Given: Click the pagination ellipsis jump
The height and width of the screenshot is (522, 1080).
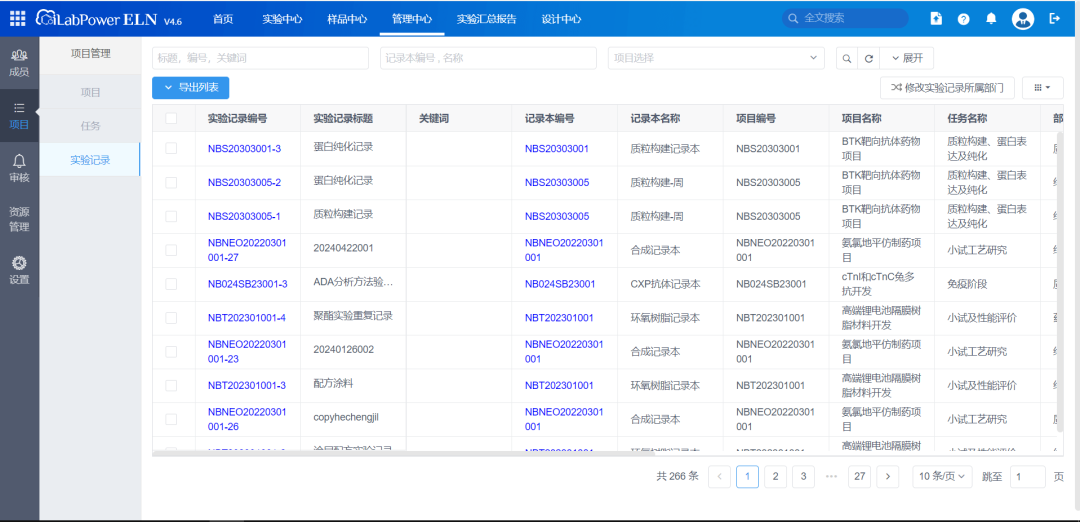Looking at the screenshot, I should pyautogui.click(x=831, y=476).
